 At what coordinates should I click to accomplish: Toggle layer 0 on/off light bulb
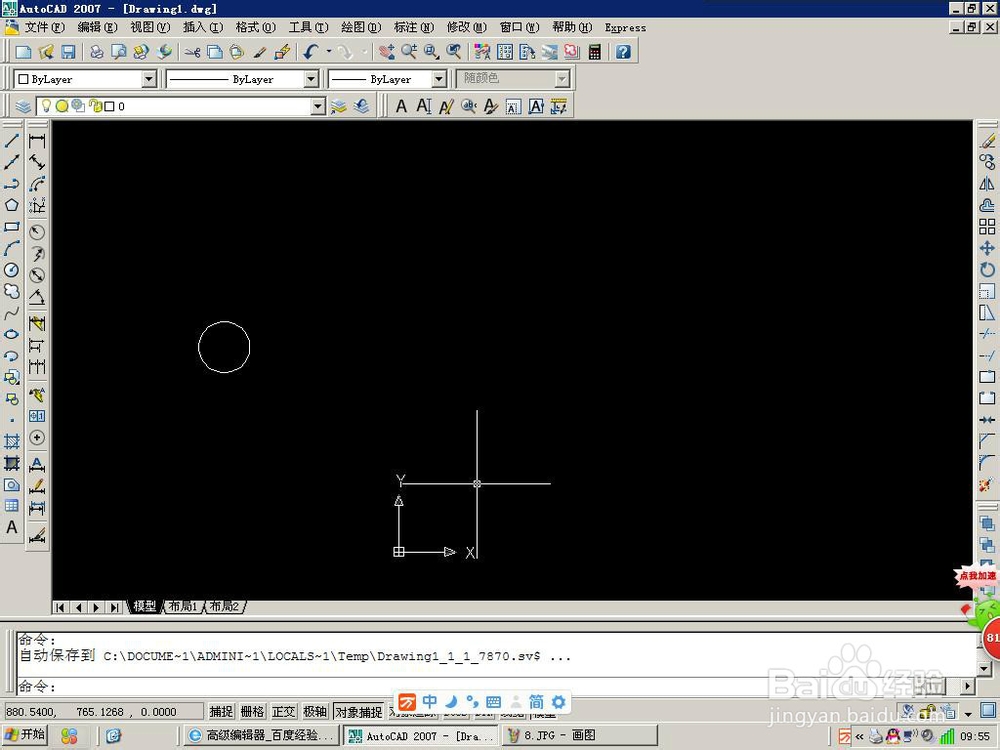click(x=46, y=106)
